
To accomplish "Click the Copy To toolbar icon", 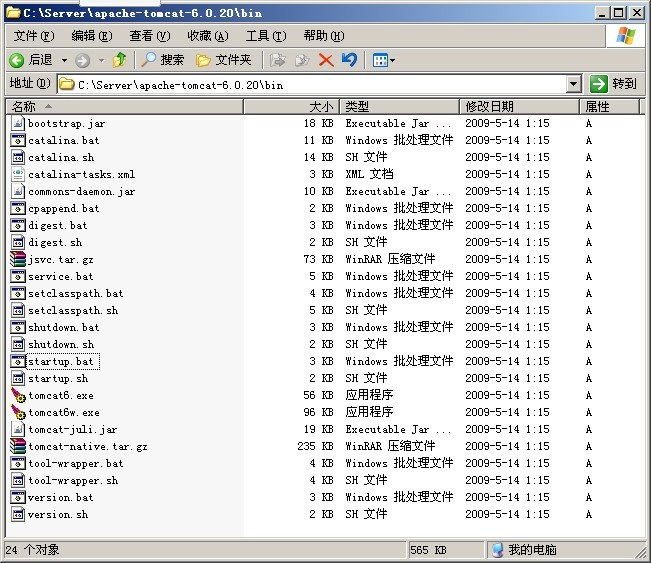I will tap(302, 60).
